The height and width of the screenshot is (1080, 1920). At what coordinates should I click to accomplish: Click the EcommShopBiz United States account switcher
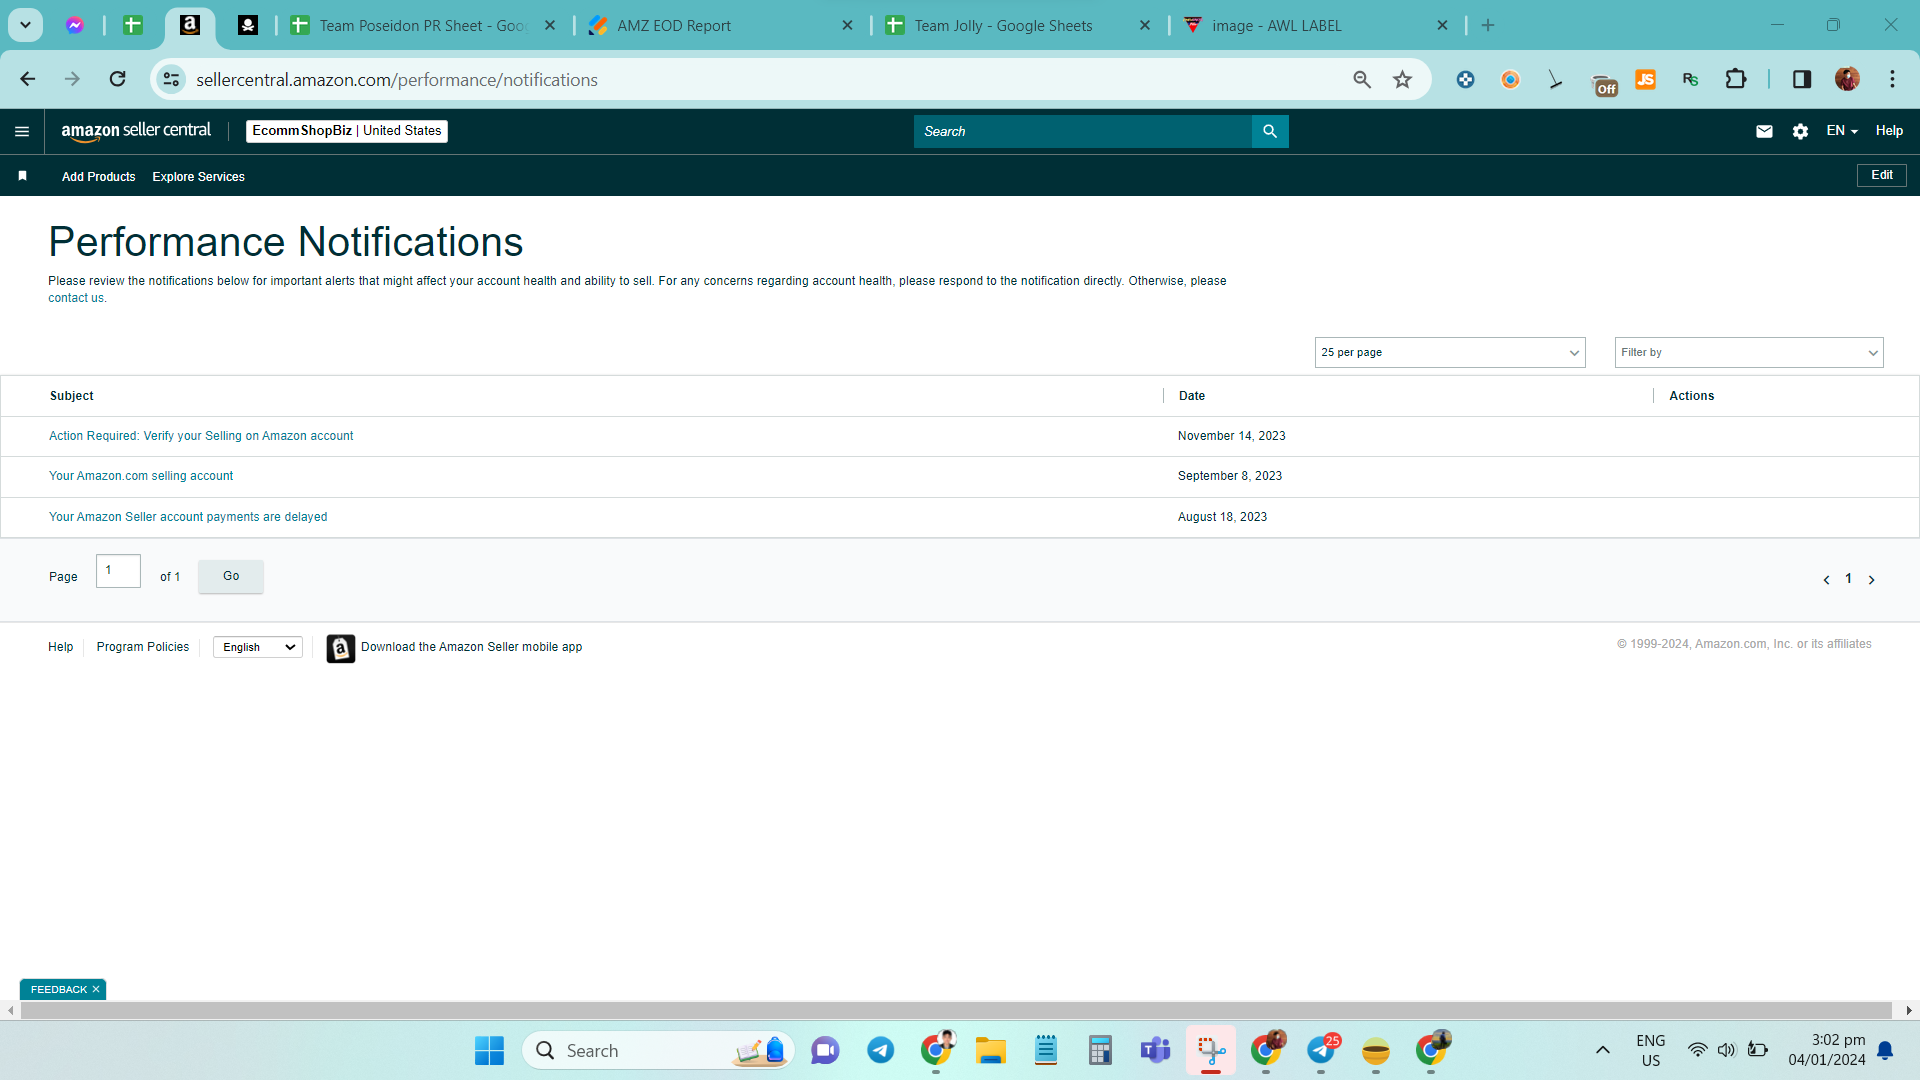(347, 131)
